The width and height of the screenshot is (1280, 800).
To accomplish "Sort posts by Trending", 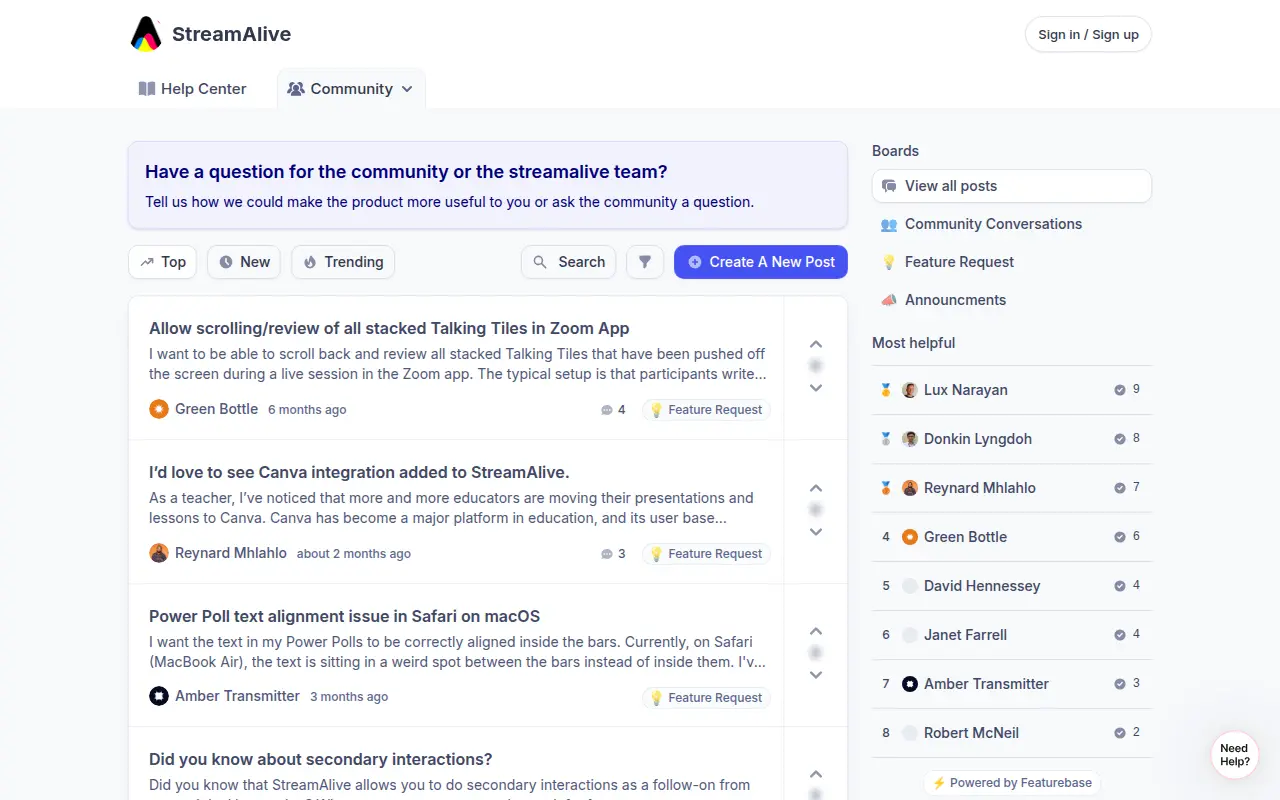I will (343, 262).
